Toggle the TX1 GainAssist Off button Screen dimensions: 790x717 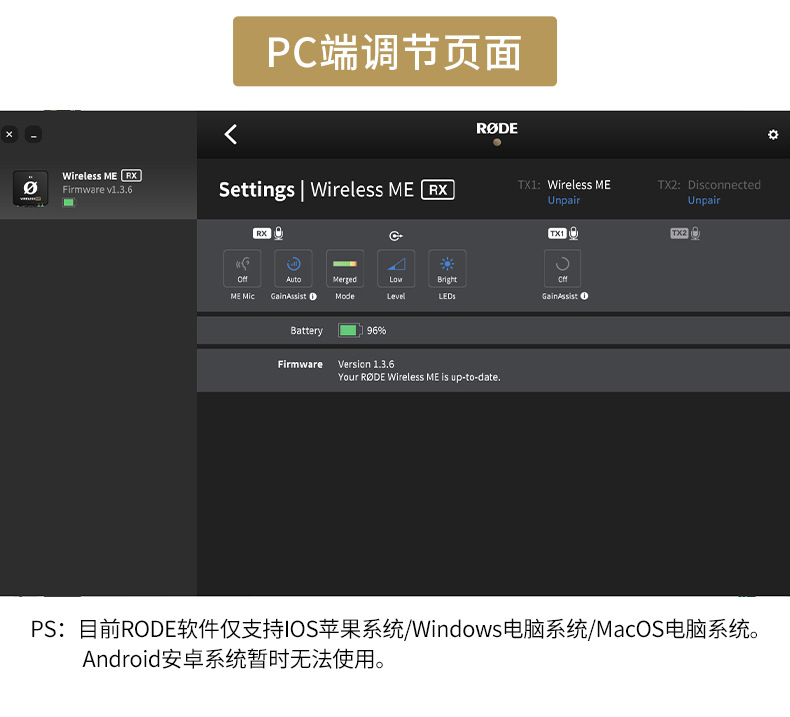(562, 269)
